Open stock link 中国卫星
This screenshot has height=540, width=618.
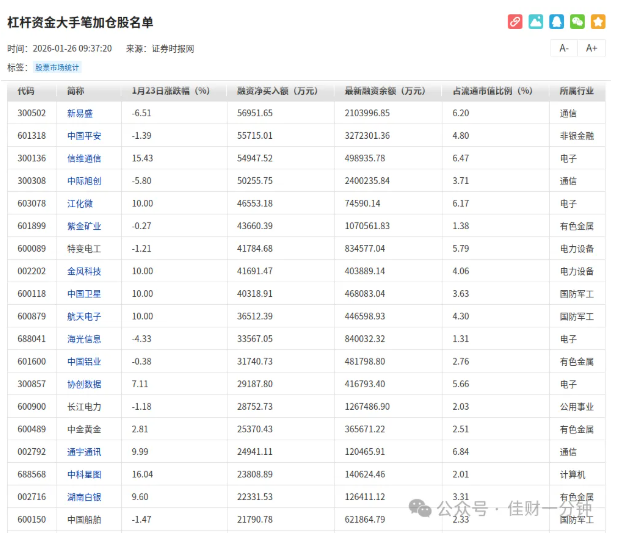(x=84, y=294)
